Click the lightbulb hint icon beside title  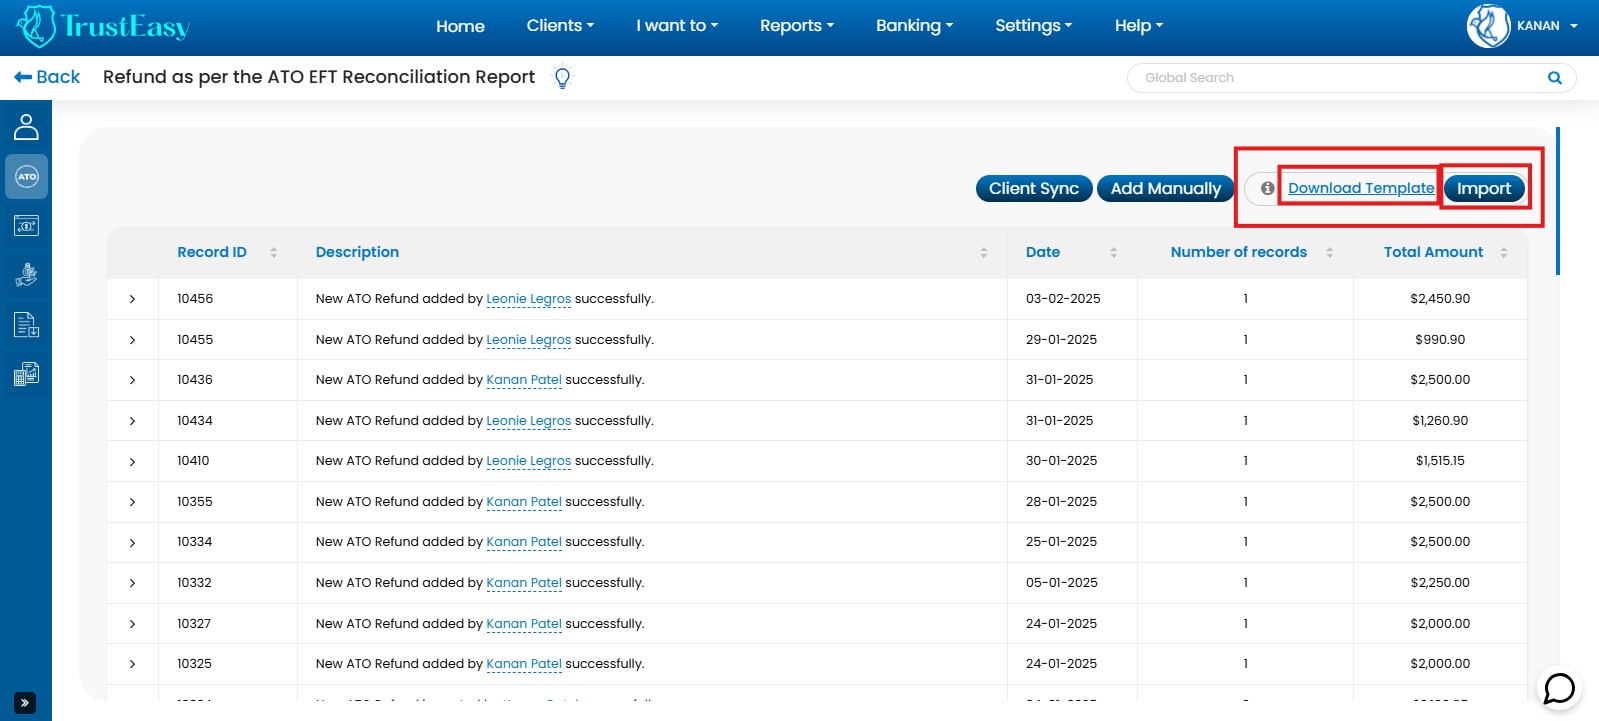point(562,78)
